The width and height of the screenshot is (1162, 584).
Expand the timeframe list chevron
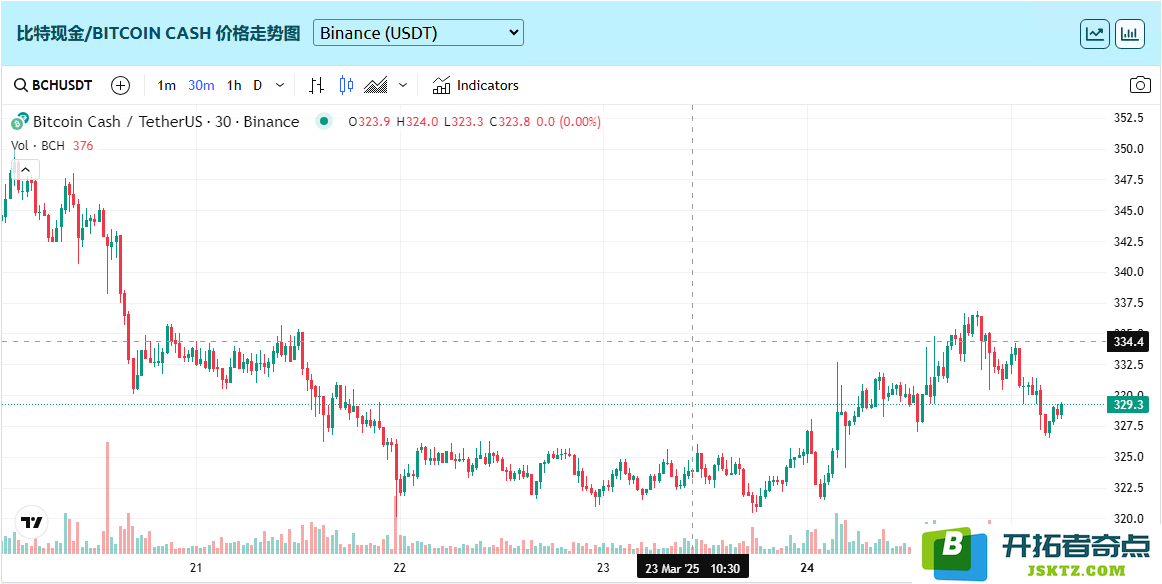pyautogui.click(x=280, y=85)
